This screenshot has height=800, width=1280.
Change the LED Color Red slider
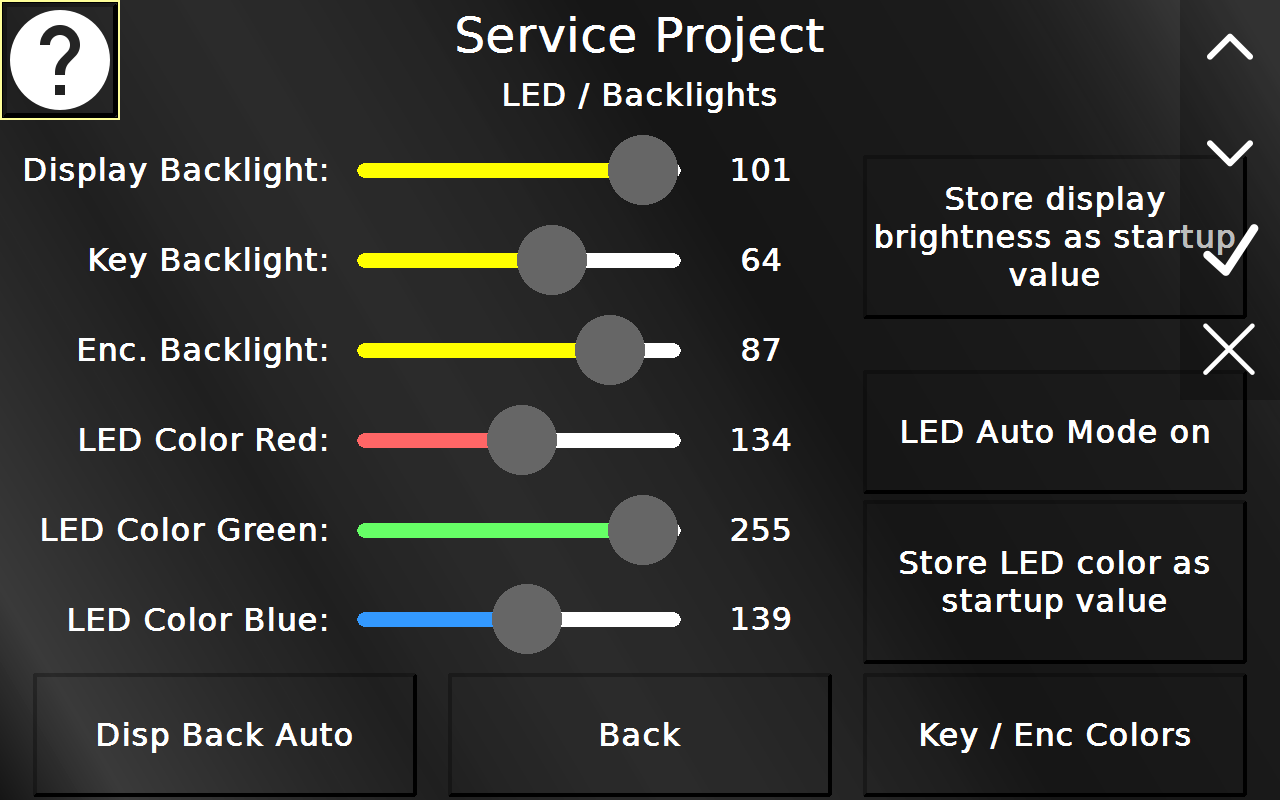[x=522, y=439]
